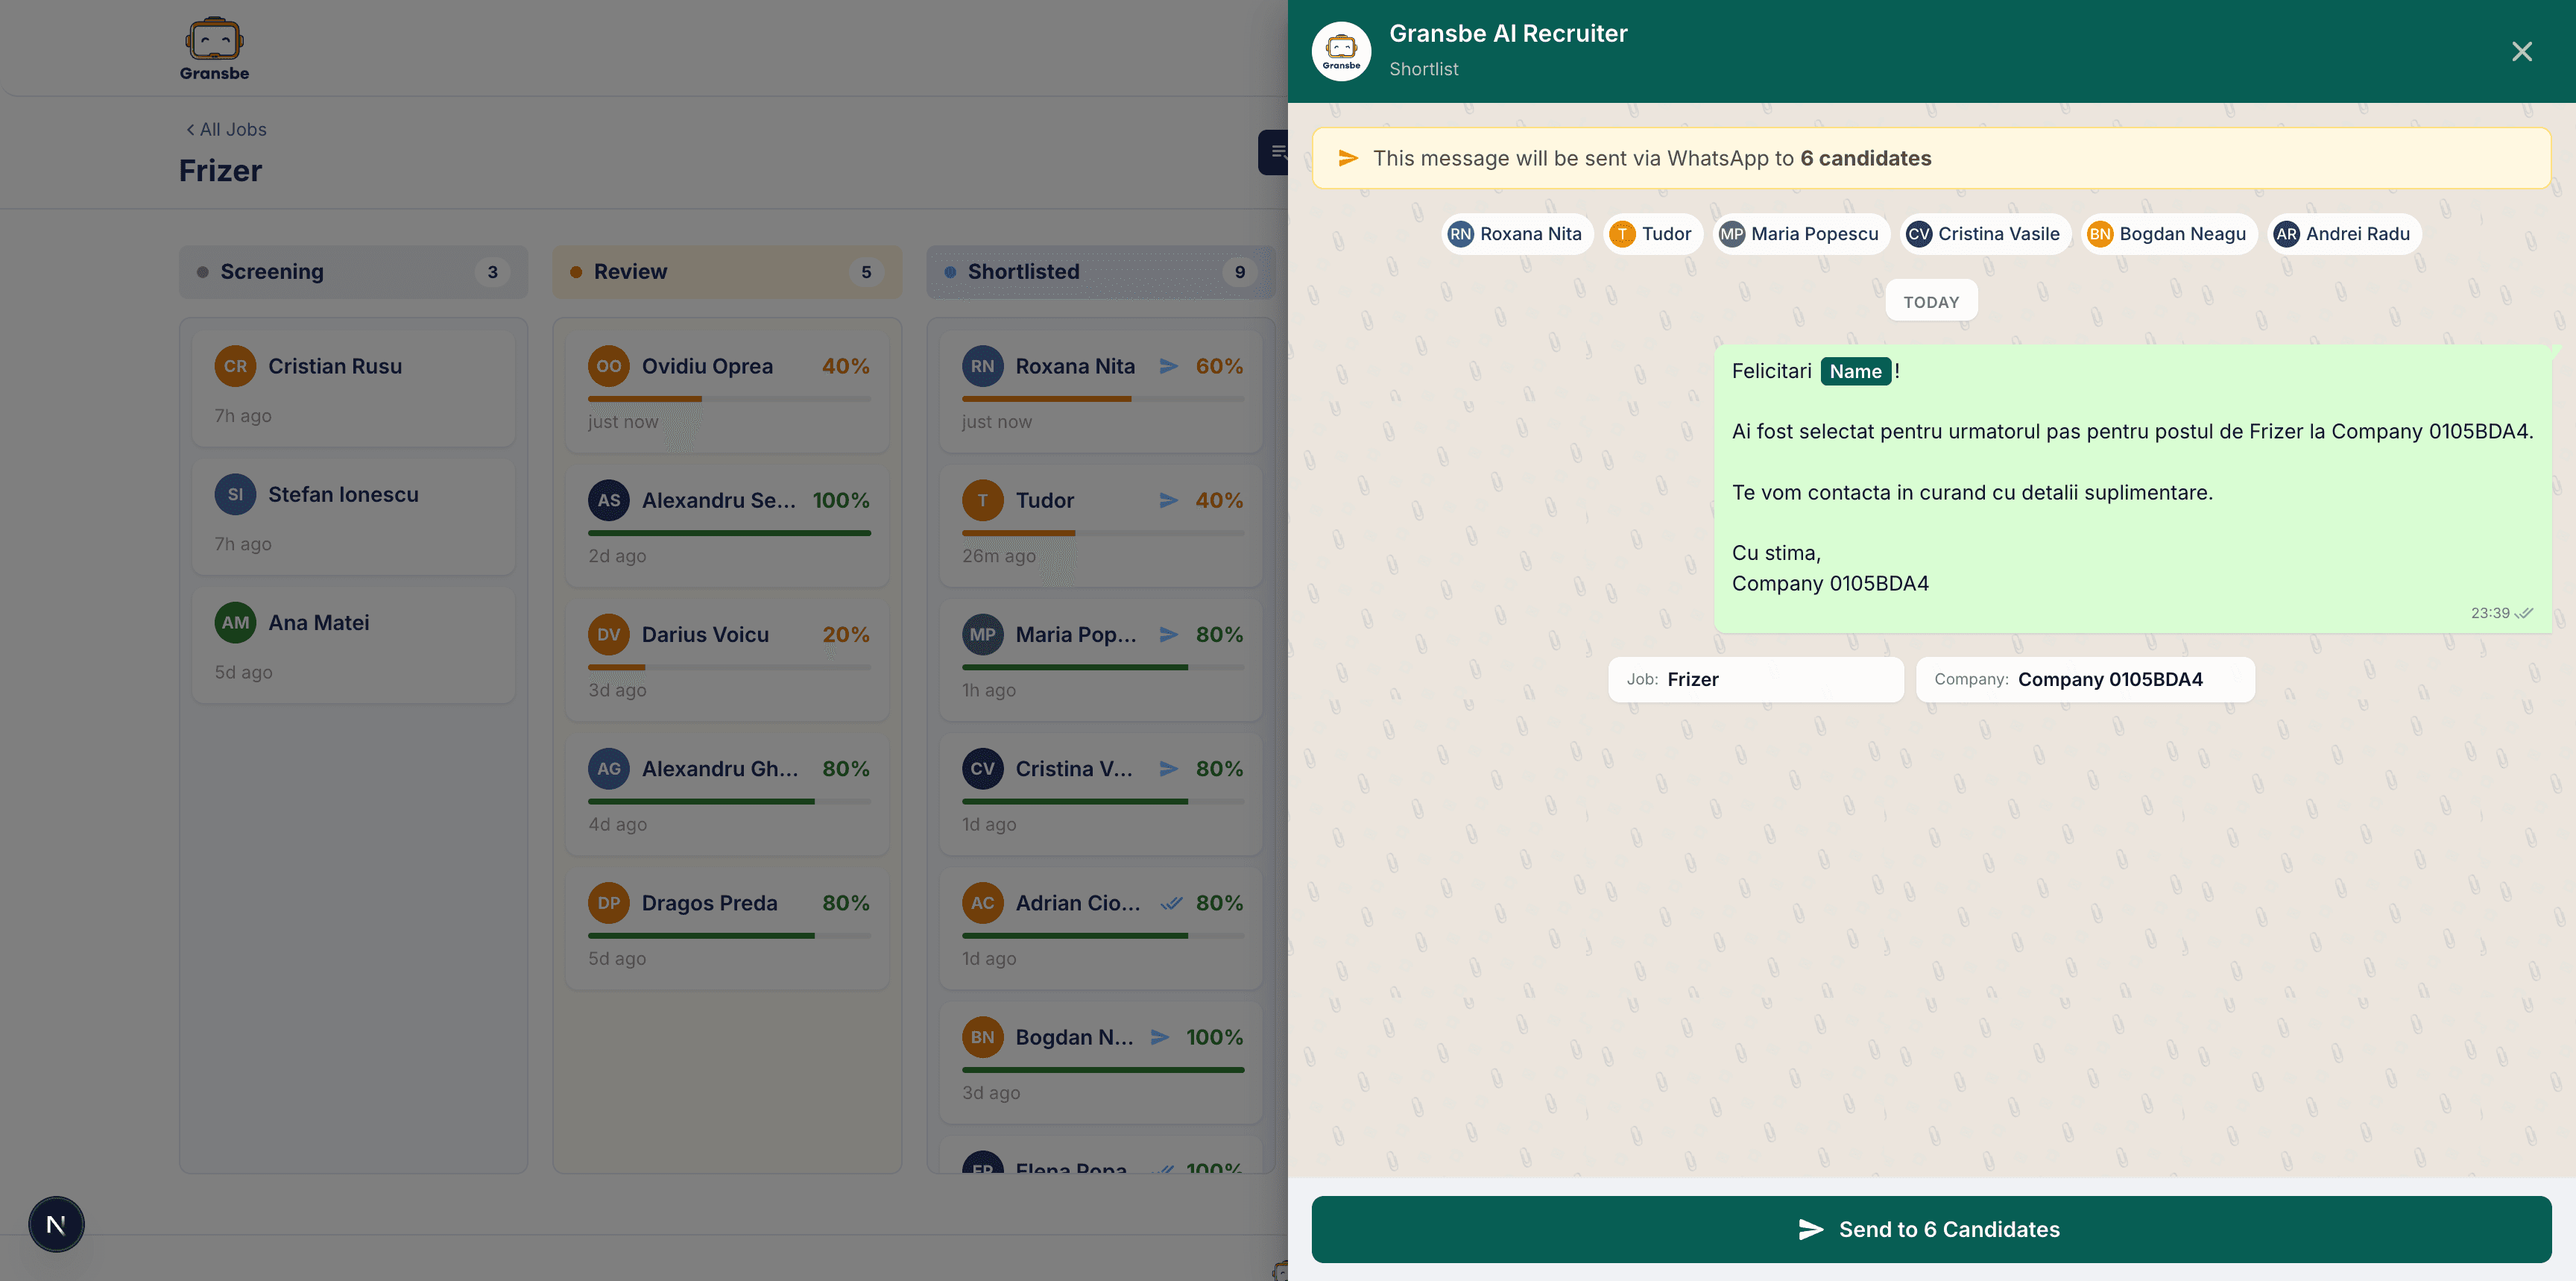Toggle the Andrei Radu recipient chip
Image resolution: width=2576 pixels, height=1281 pixels.
pos(2344,234)
